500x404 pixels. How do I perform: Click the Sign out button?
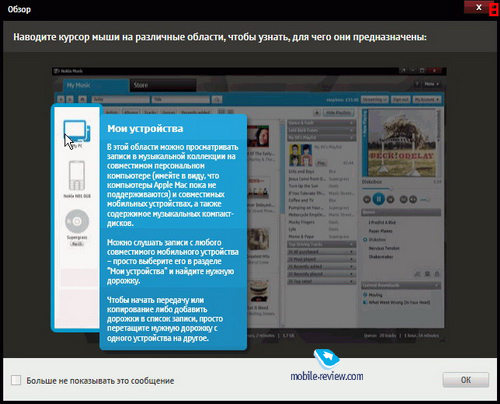(400, 99)
